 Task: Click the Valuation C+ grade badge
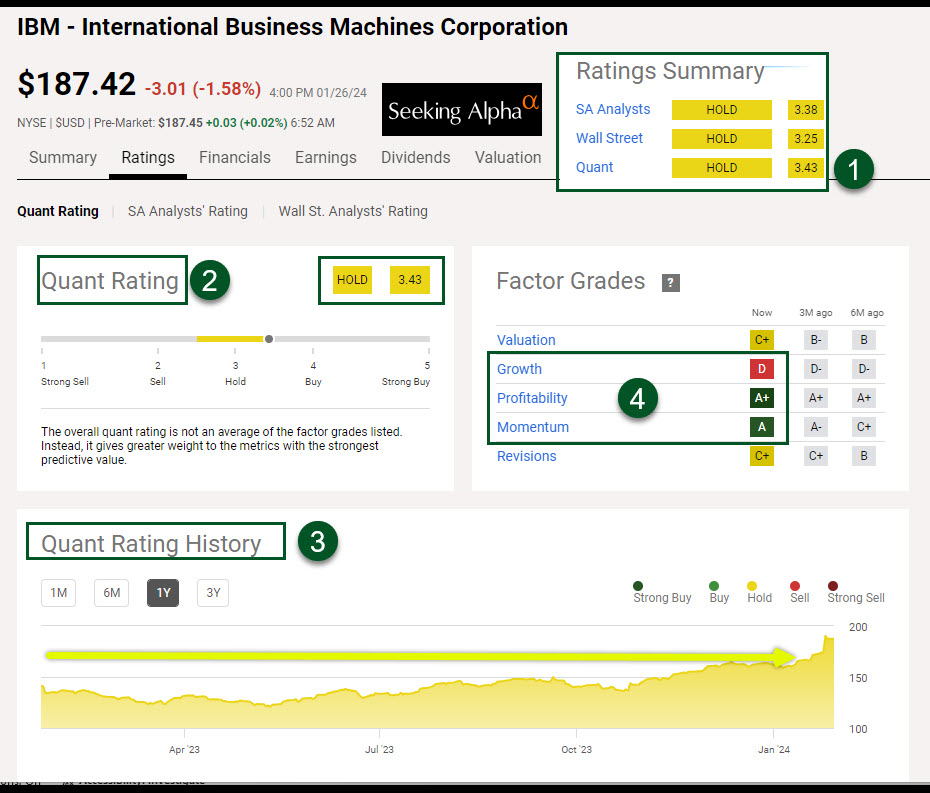pos(761,340)
